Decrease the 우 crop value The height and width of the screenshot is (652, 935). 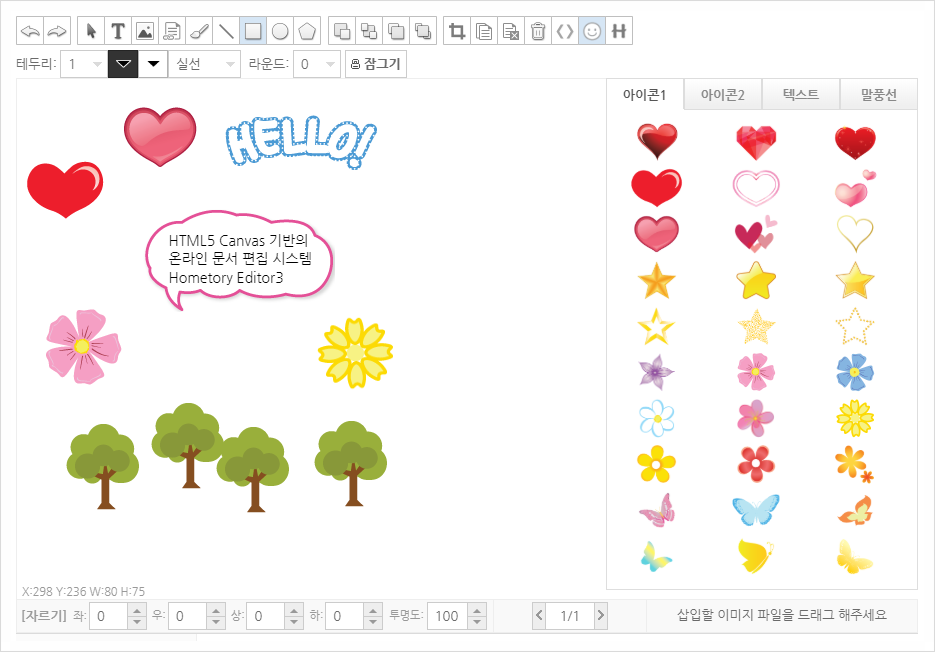coord(215,623)
